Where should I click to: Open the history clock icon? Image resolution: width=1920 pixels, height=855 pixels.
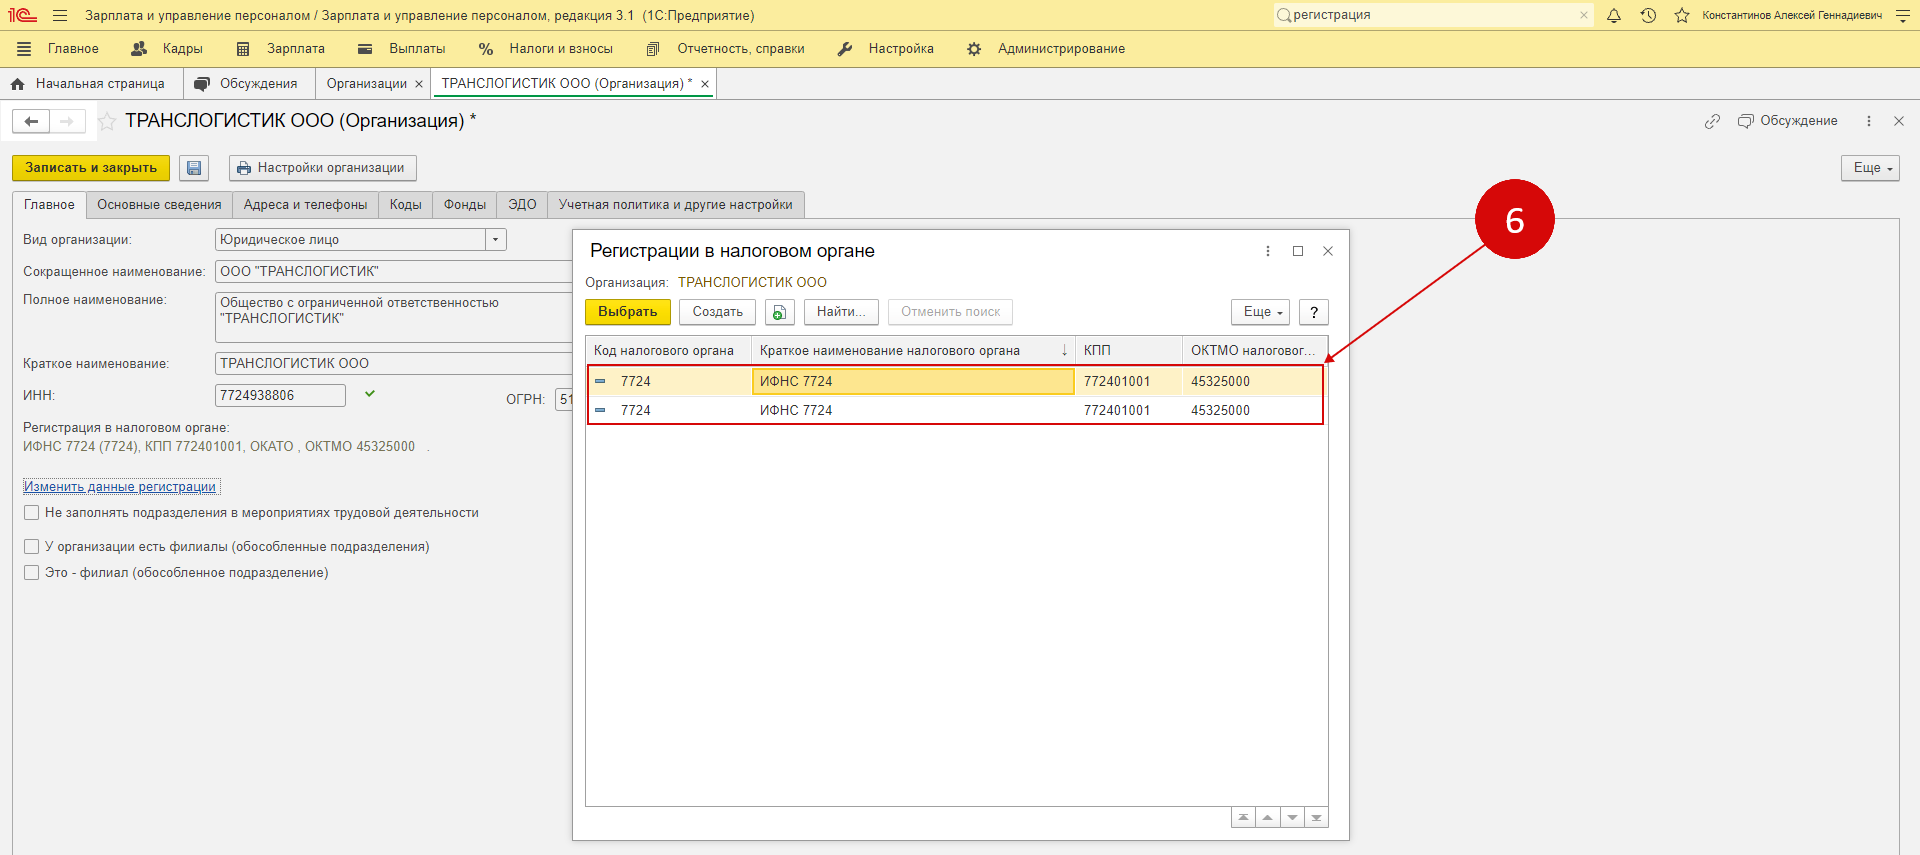(x=1648, y=15)
